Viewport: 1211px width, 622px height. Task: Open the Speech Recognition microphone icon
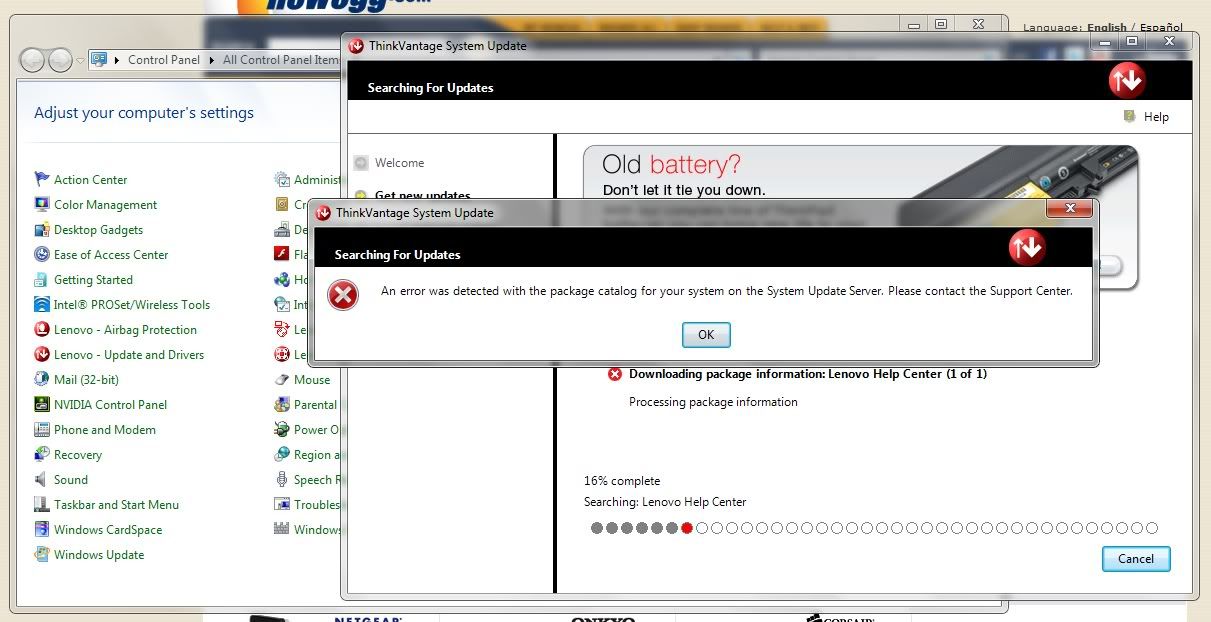[282, 480]
